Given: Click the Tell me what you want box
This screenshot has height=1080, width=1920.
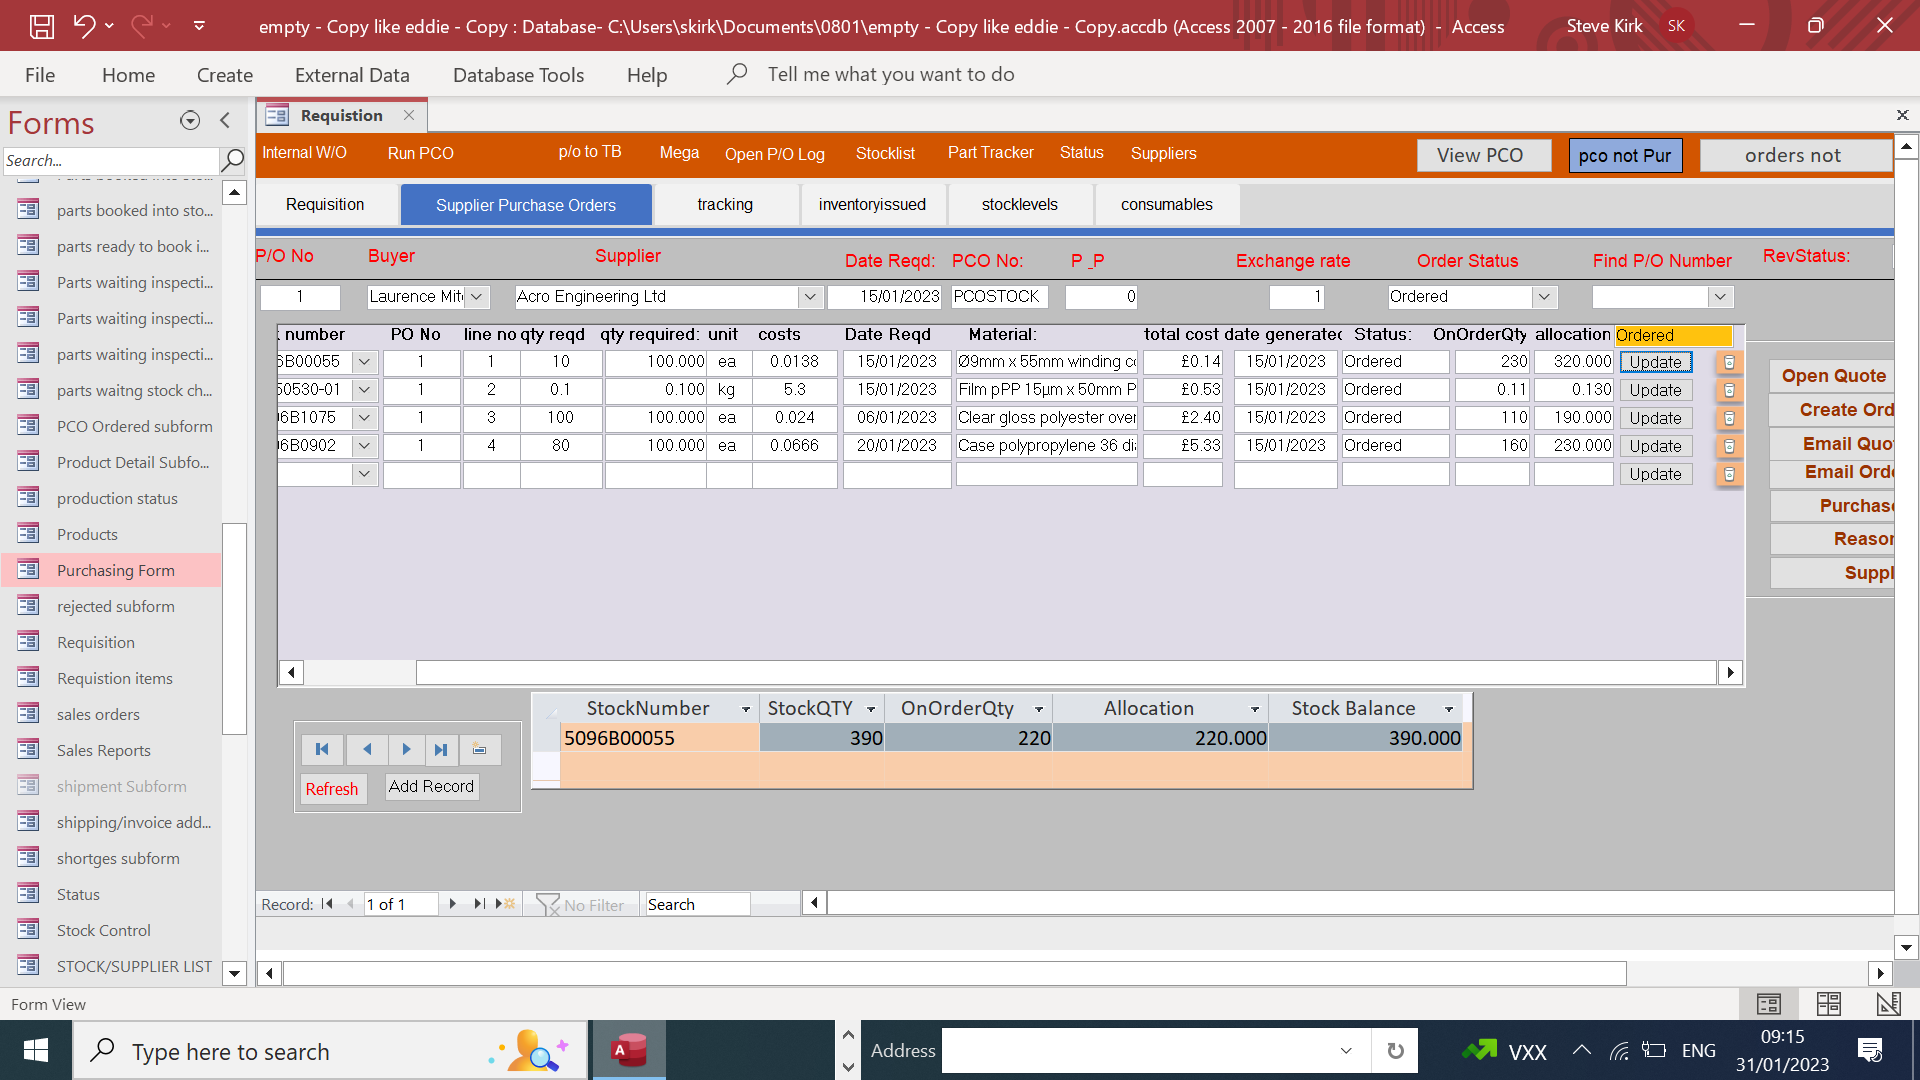Looking at the screenshot, I should tap(890, 74).
